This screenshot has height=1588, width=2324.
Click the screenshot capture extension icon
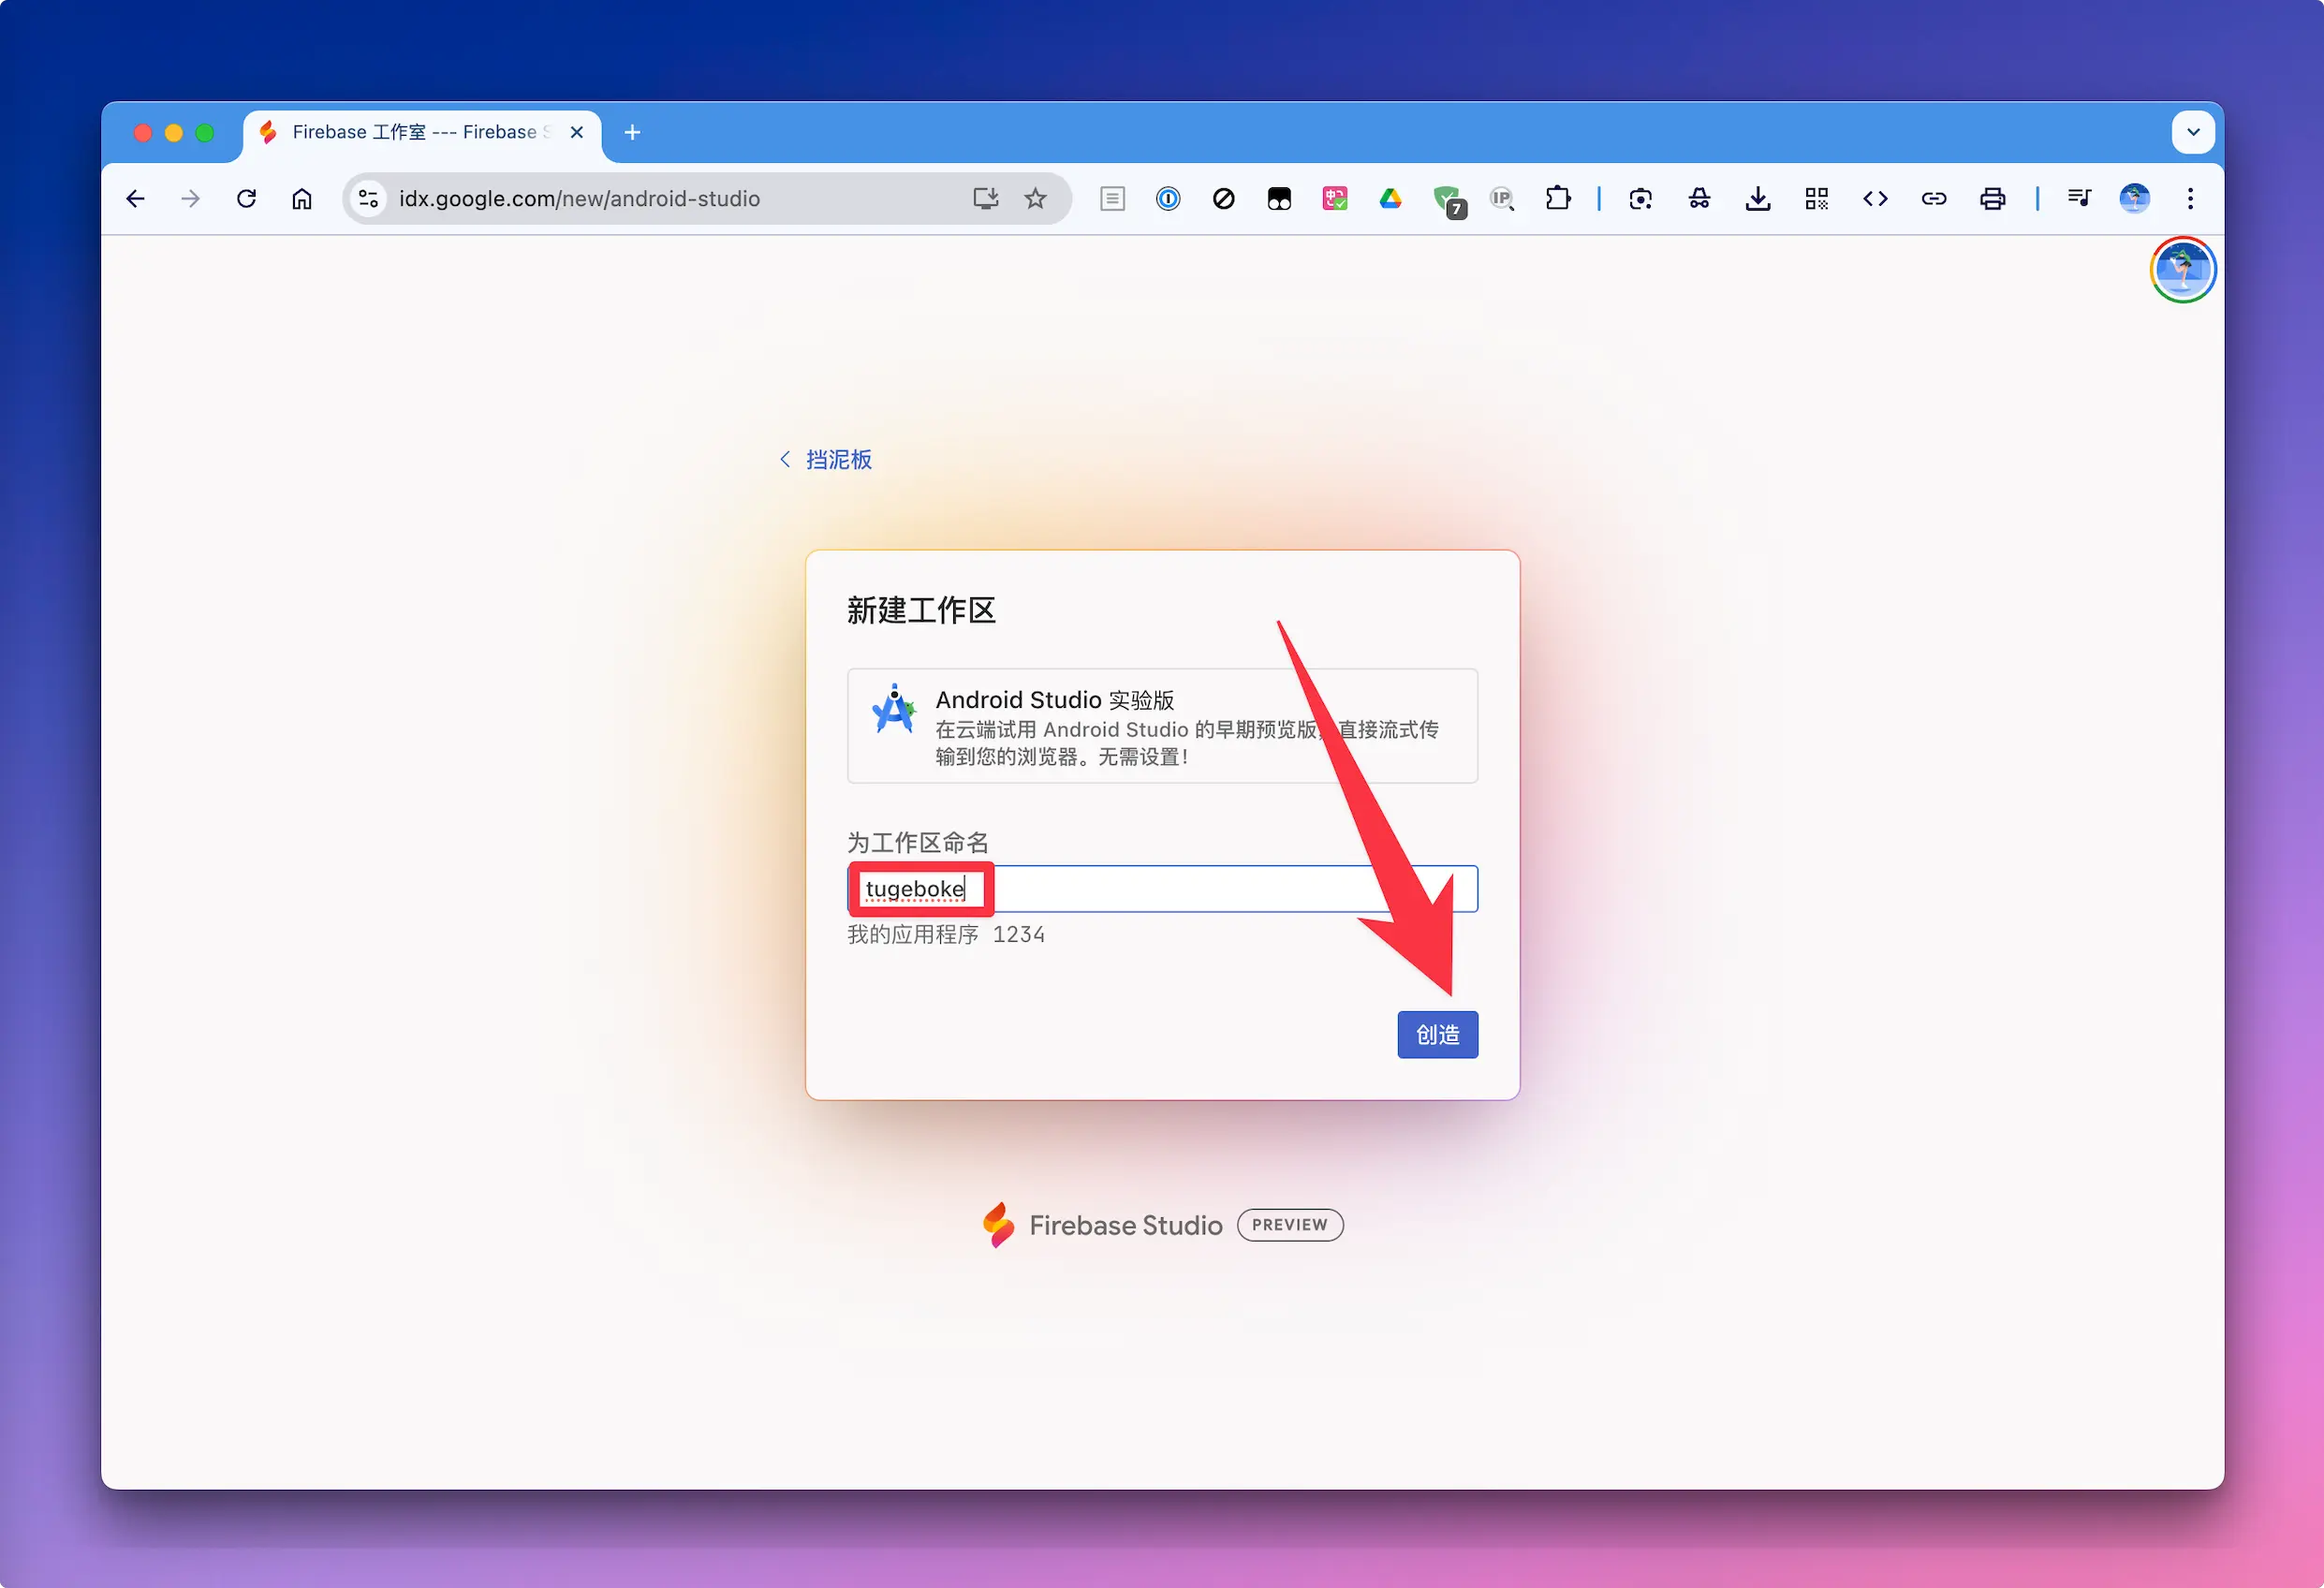pyautogui.click(x=1640, y=199)
